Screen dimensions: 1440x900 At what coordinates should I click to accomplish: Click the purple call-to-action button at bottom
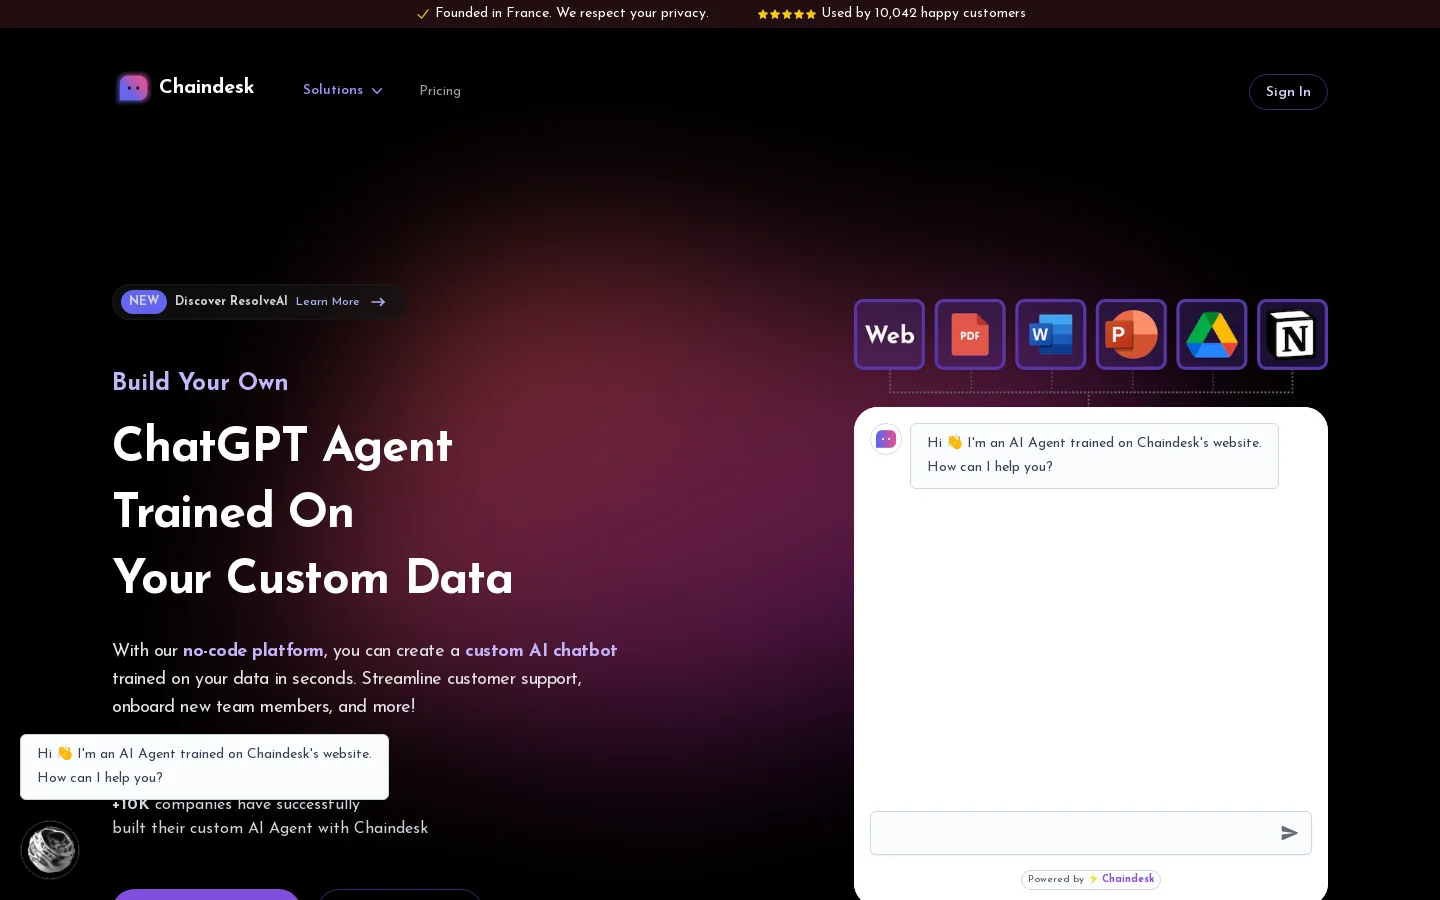(x=206, y=894)
